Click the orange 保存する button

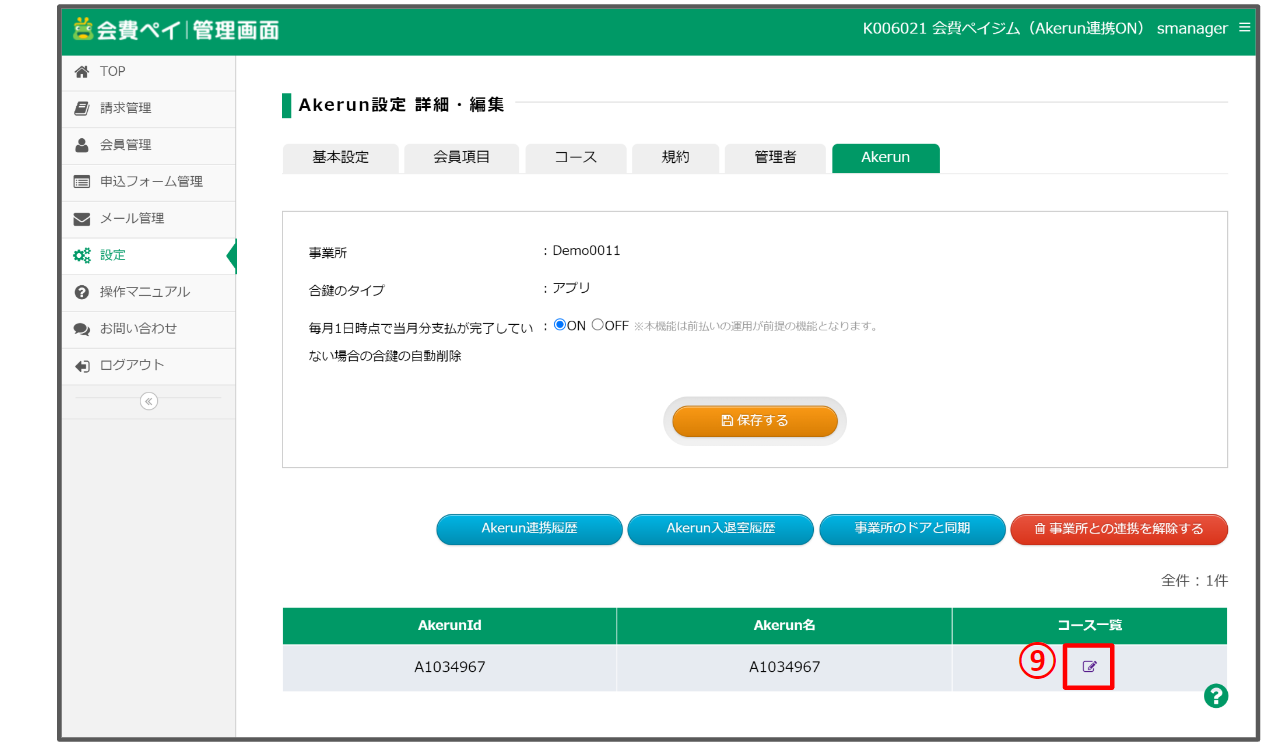pyautogui.click(x=755, y=421)
